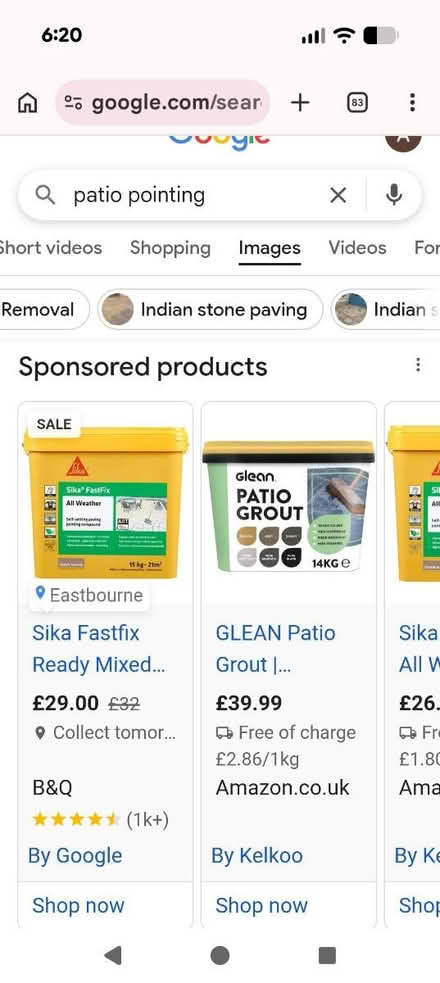The width and height of the screenshot is (440, 983).
Task: Select the Removal filter chip
Action: pyautogui.click(x=41, y=309)
